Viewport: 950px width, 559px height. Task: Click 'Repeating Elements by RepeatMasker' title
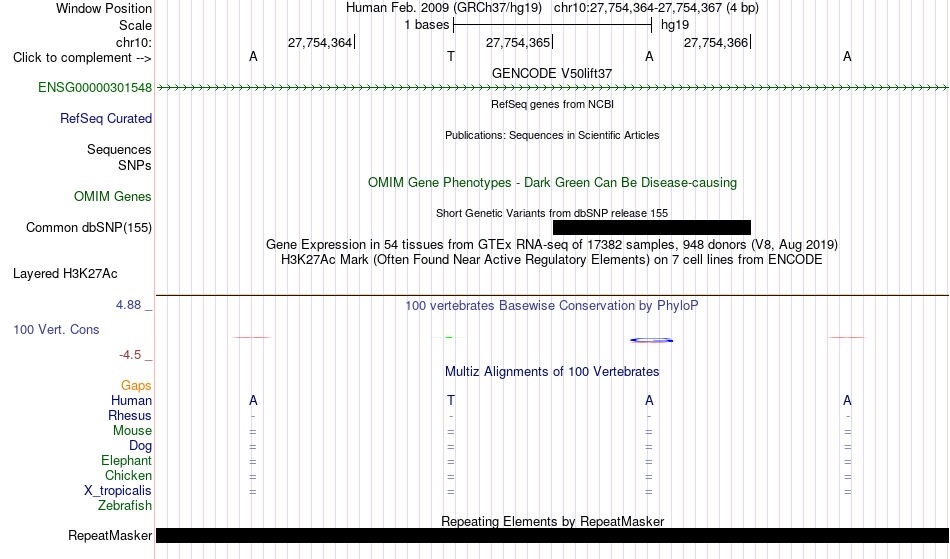[x=552, y=521]
